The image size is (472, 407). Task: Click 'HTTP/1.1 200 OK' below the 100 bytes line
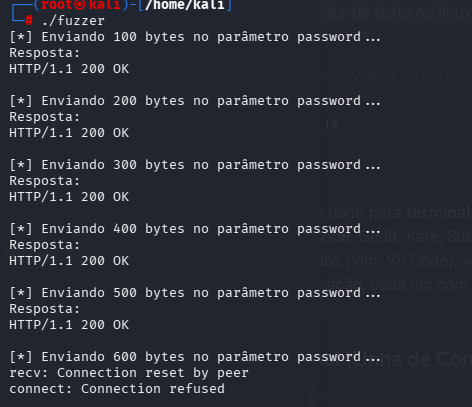click(x=69, y=69)
